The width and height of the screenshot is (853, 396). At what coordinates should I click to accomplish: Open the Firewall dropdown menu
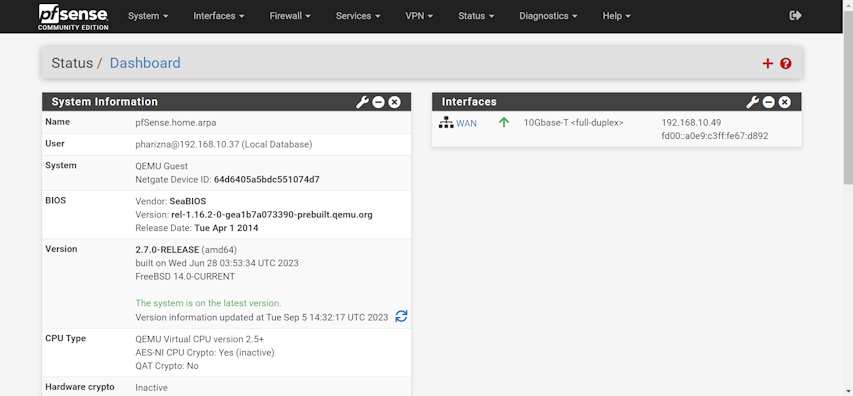[x=290, y=16]
